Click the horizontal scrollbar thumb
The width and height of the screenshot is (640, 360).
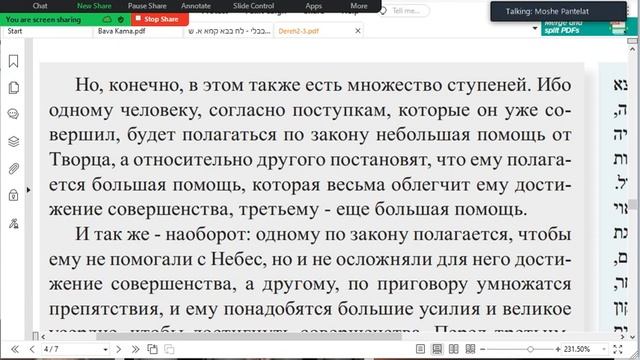(x=249, y=337)
